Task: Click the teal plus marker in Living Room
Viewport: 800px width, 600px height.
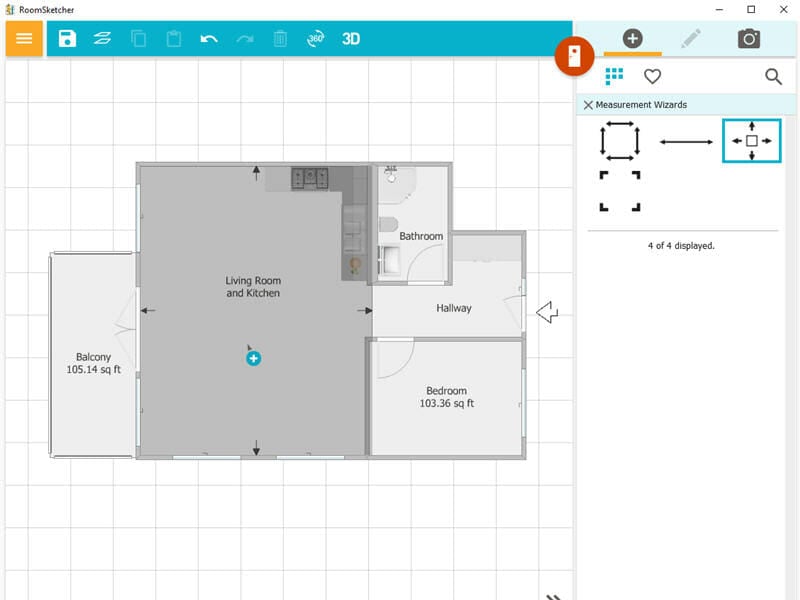Action: pos(252,357)
